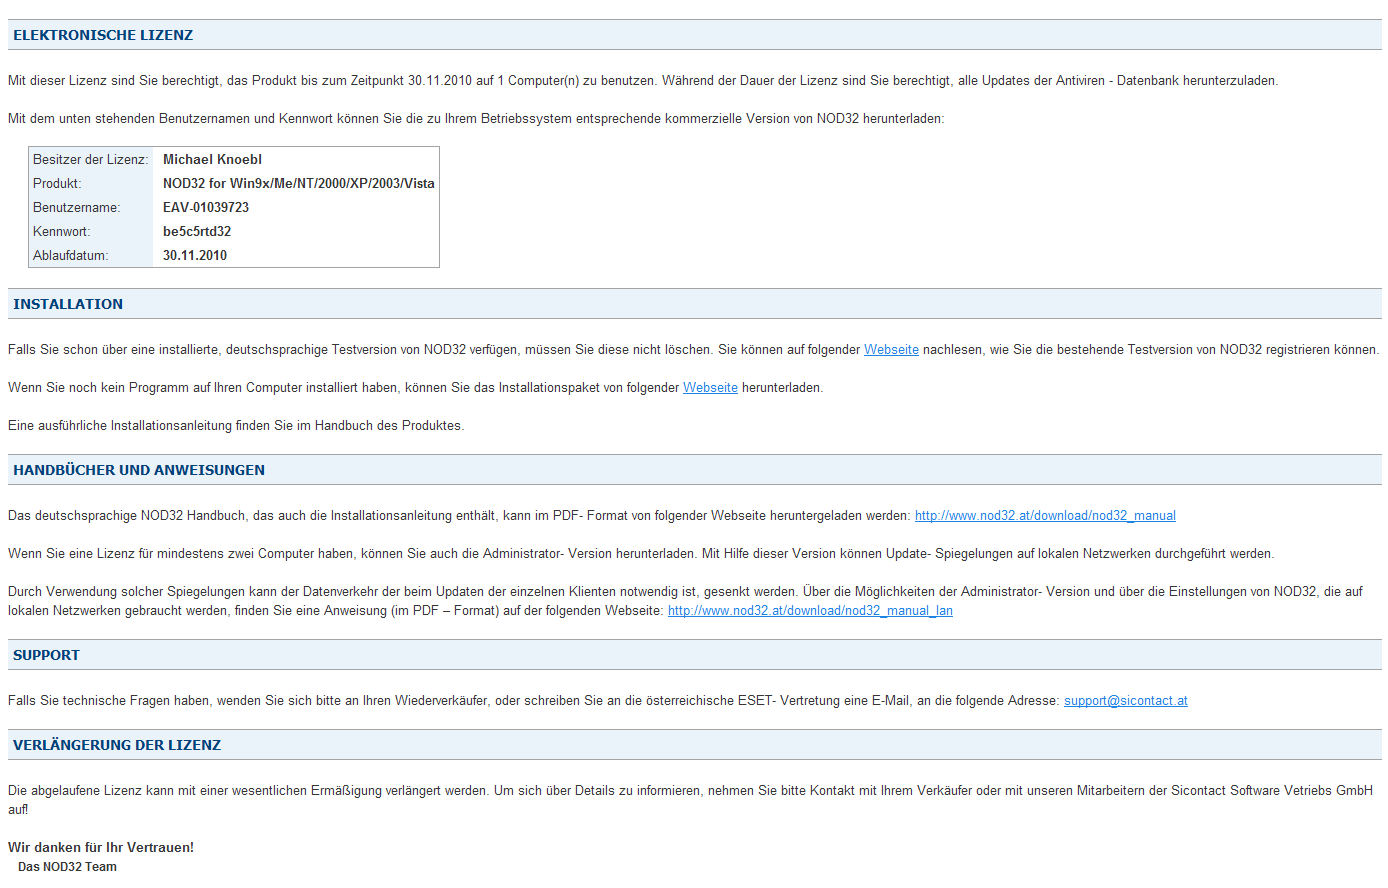This screenshot has width=1388, height=888.
Task: Click the INSTALLATION section heading
Action: [x=68, y=304]
